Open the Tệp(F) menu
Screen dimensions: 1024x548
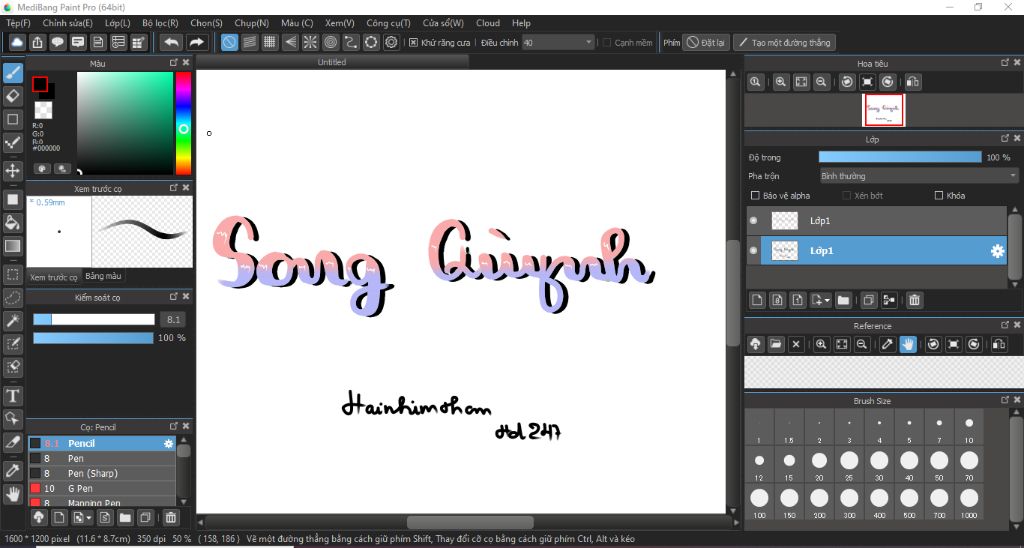point(18,23)
